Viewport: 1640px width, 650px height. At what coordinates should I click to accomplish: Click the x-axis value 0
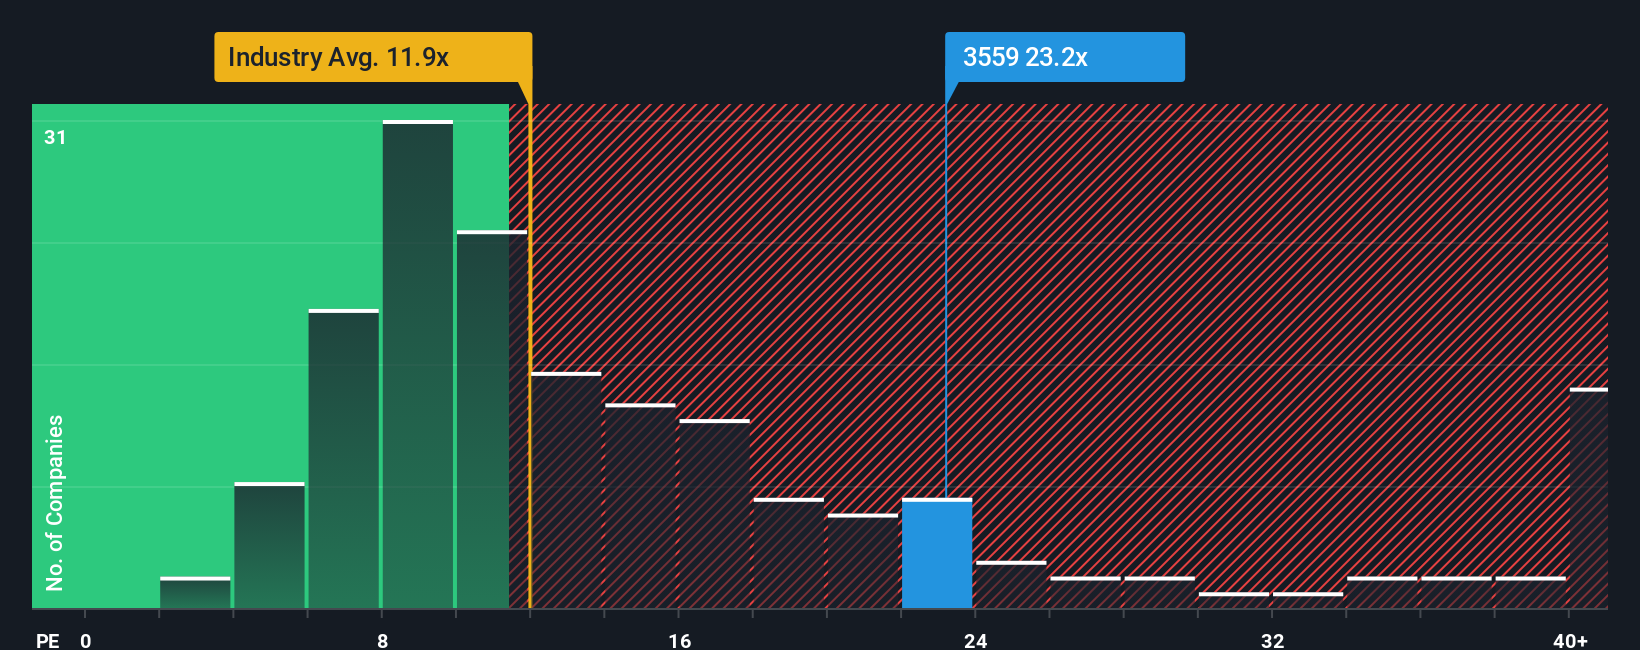pos(86,640)
